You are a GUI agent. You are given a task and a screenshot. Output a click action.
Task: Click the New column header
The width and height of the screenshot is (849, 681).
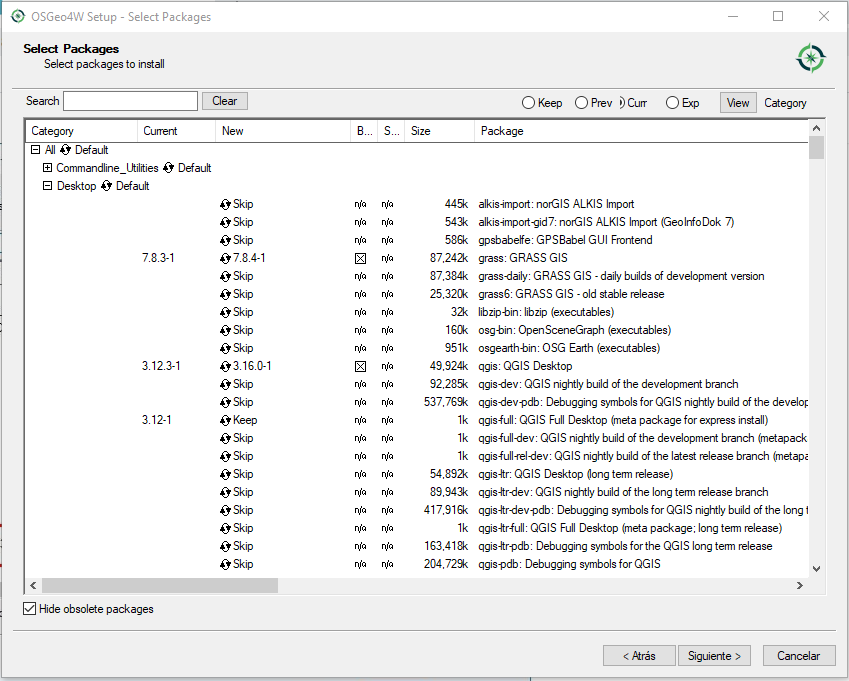[283, 131]
